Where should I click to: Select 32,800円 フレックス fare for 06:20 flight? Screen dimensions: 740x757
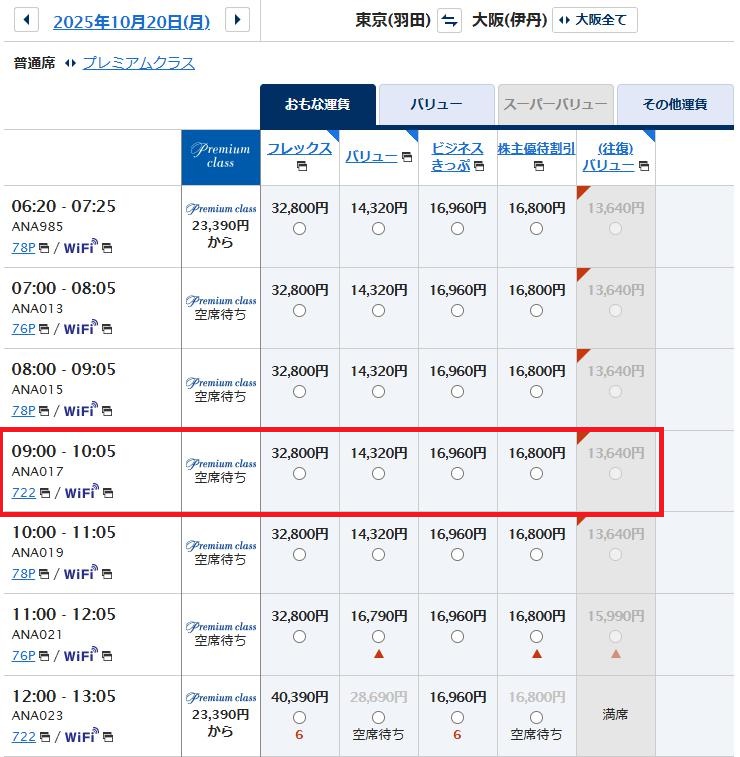tap(300, 229)
